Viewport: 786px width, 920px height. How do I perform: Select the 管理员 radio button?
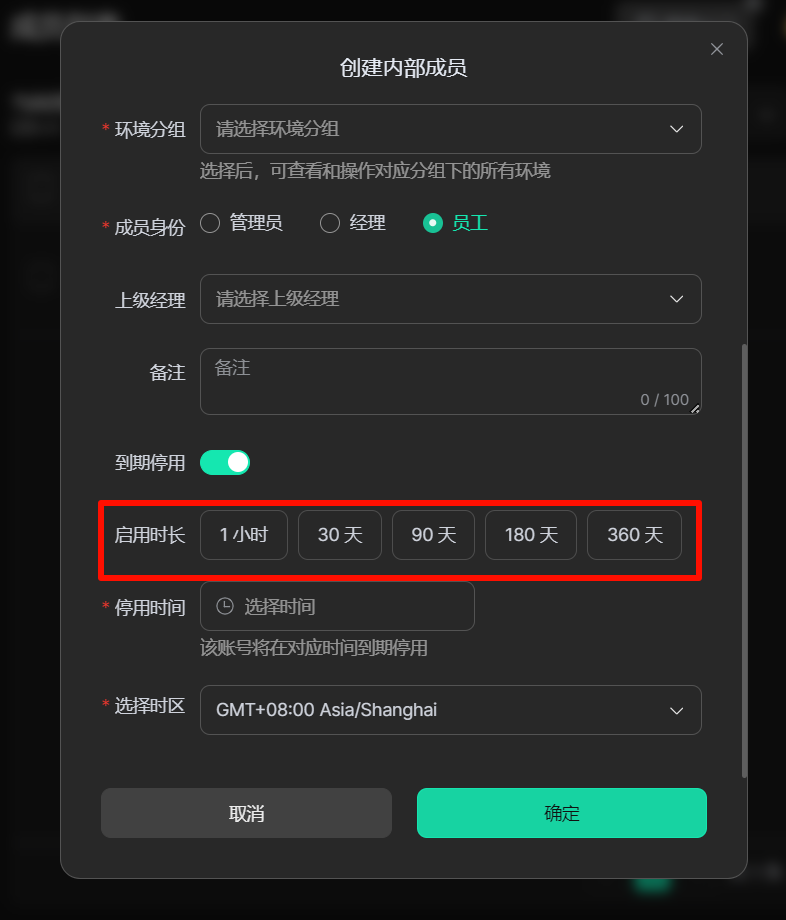(x=210, y=223)
